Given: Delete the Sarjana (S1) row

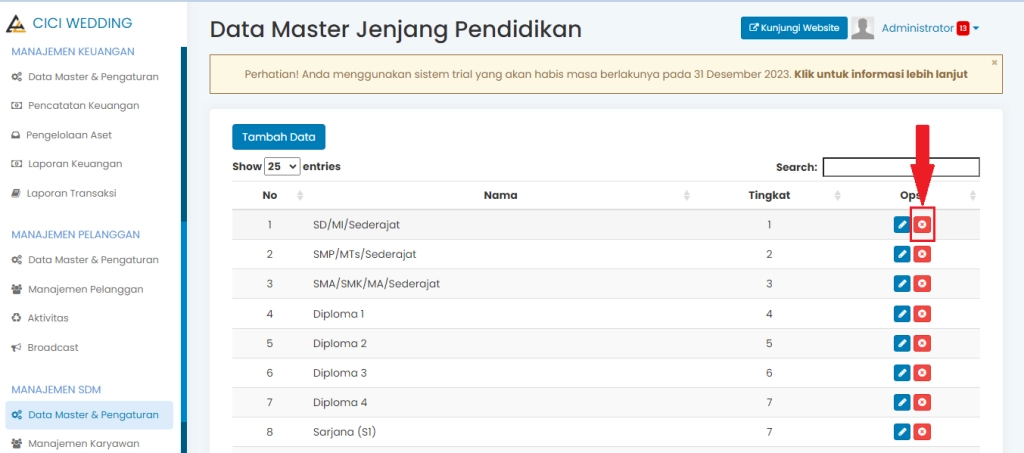Looking at the screenshot, I should pos(922,432).
